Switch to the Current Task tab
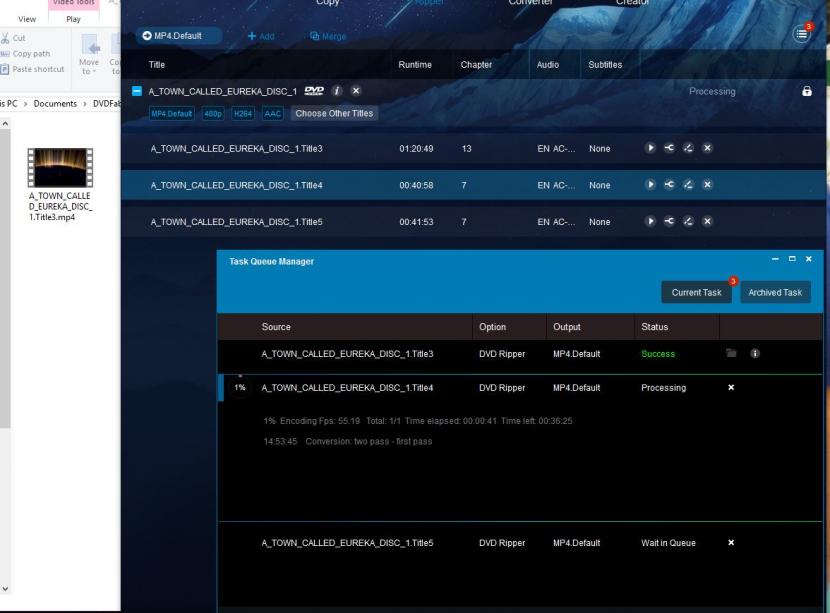The height and width of the screenshot is (613, 830). click(x=696, y=292)
